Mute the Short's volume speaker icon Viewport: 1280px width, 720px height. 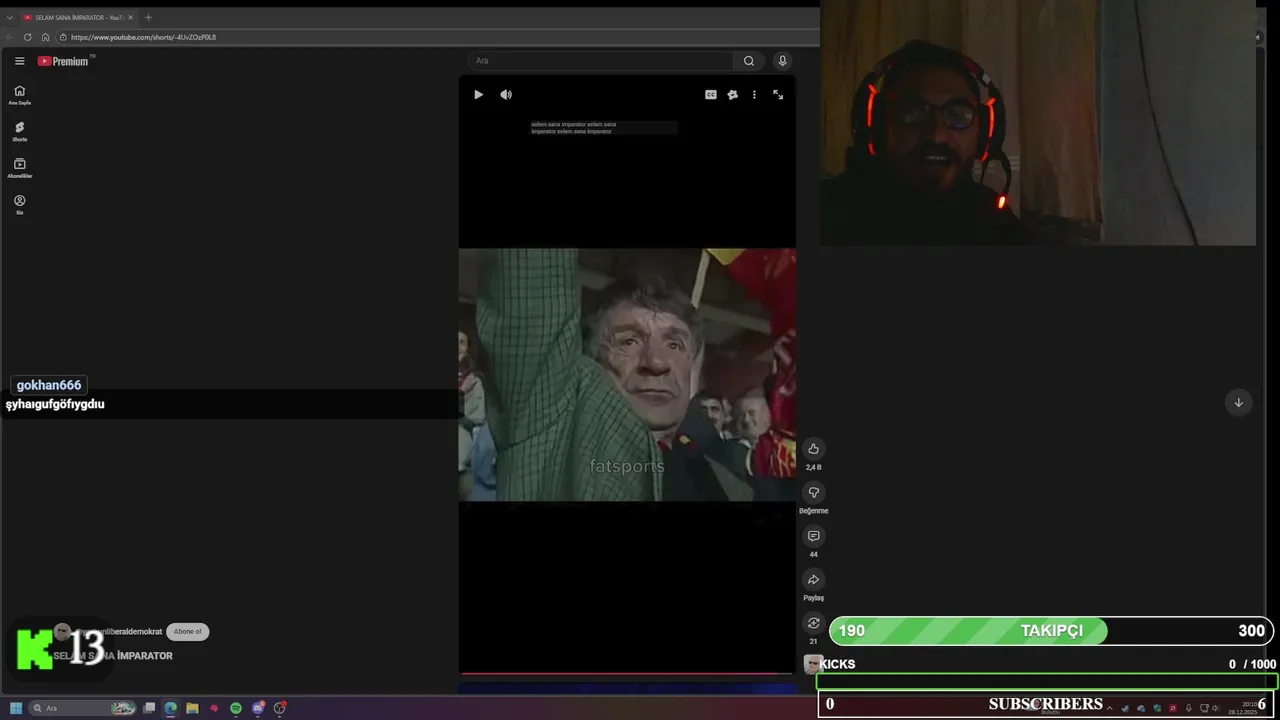click(x=506, y=95)
